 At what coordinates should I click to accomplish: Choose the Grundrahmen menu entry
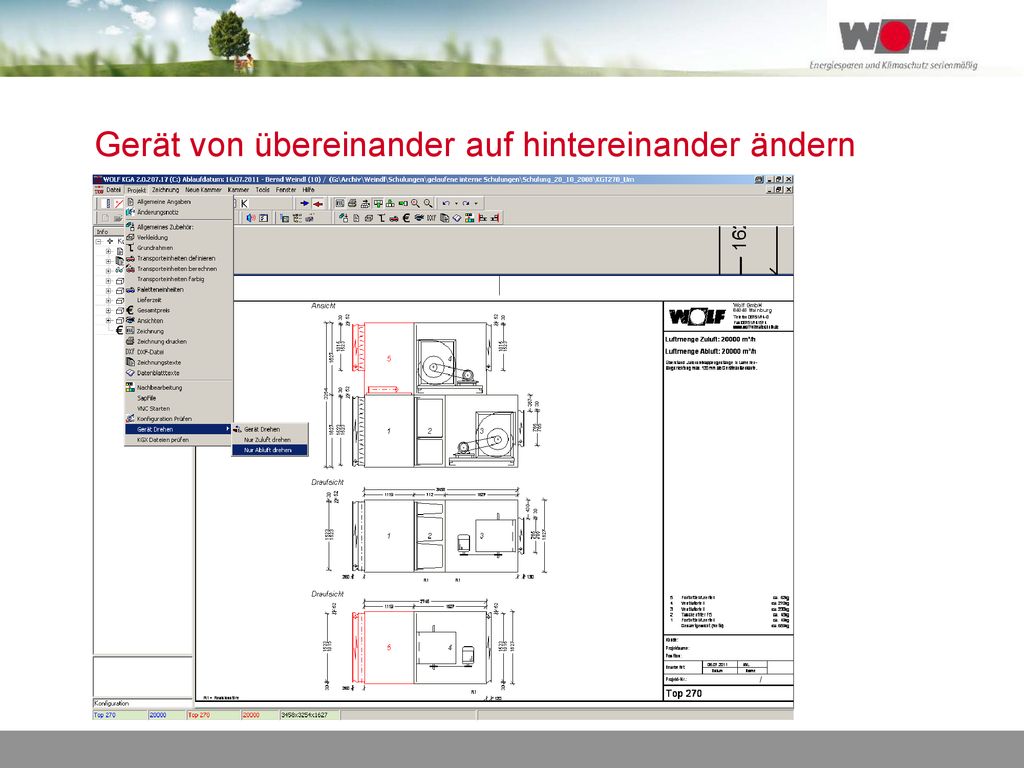point(178,248)
